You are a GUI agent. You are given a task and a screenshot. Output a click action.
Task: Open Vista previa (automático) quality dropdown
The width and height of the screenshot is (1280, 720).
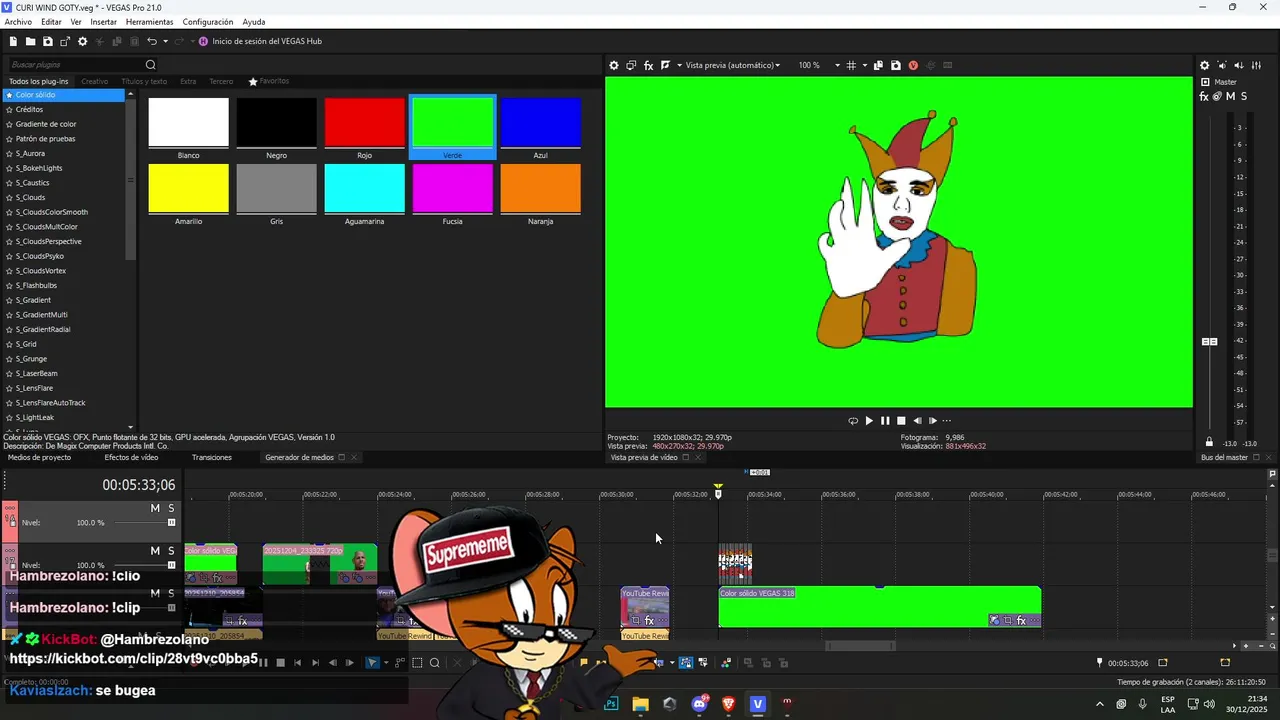coord(732,65)
